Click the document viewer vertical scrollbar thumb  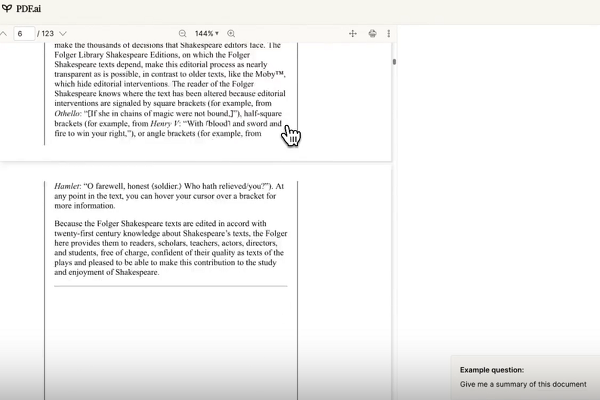click(394, 62)
